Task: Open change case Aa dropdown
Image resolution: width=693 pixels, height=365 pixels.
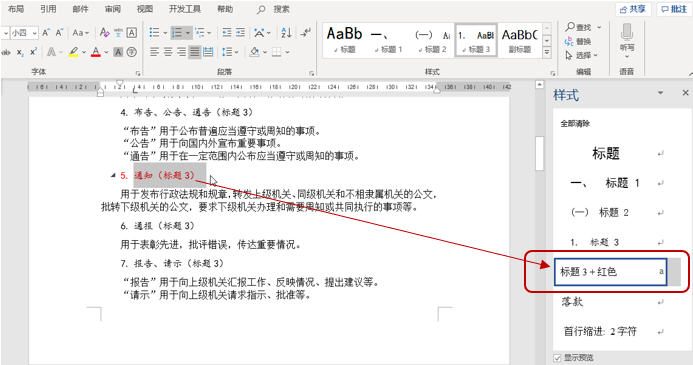Action: click(x=80, y=33)
